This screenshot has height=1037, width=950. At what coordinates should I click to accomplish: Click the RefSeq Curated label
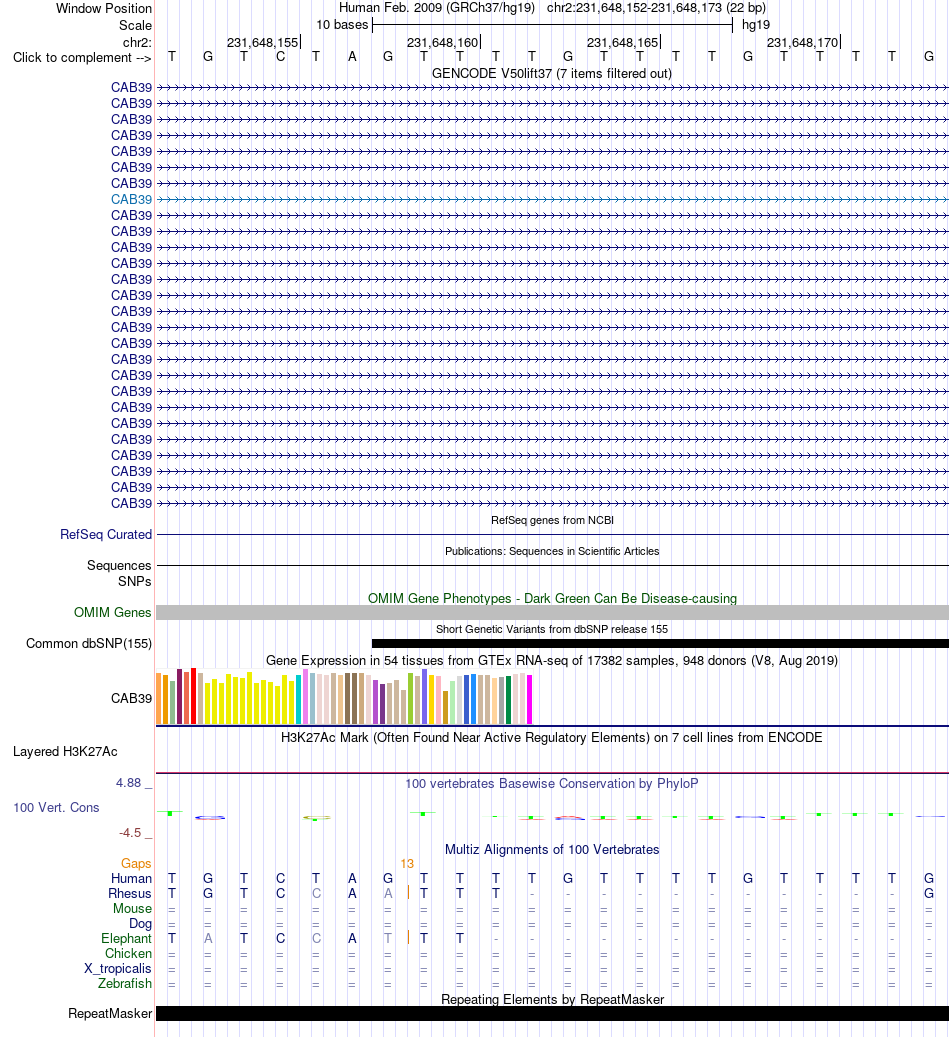[x=106, y=534]
